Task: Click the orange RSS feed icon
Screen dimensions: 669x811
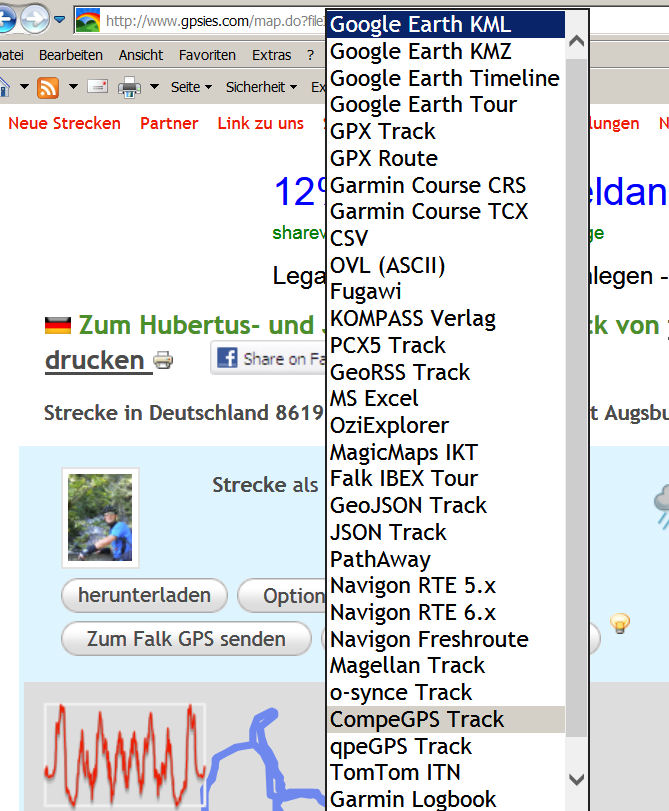Action: tap(47, 87)
